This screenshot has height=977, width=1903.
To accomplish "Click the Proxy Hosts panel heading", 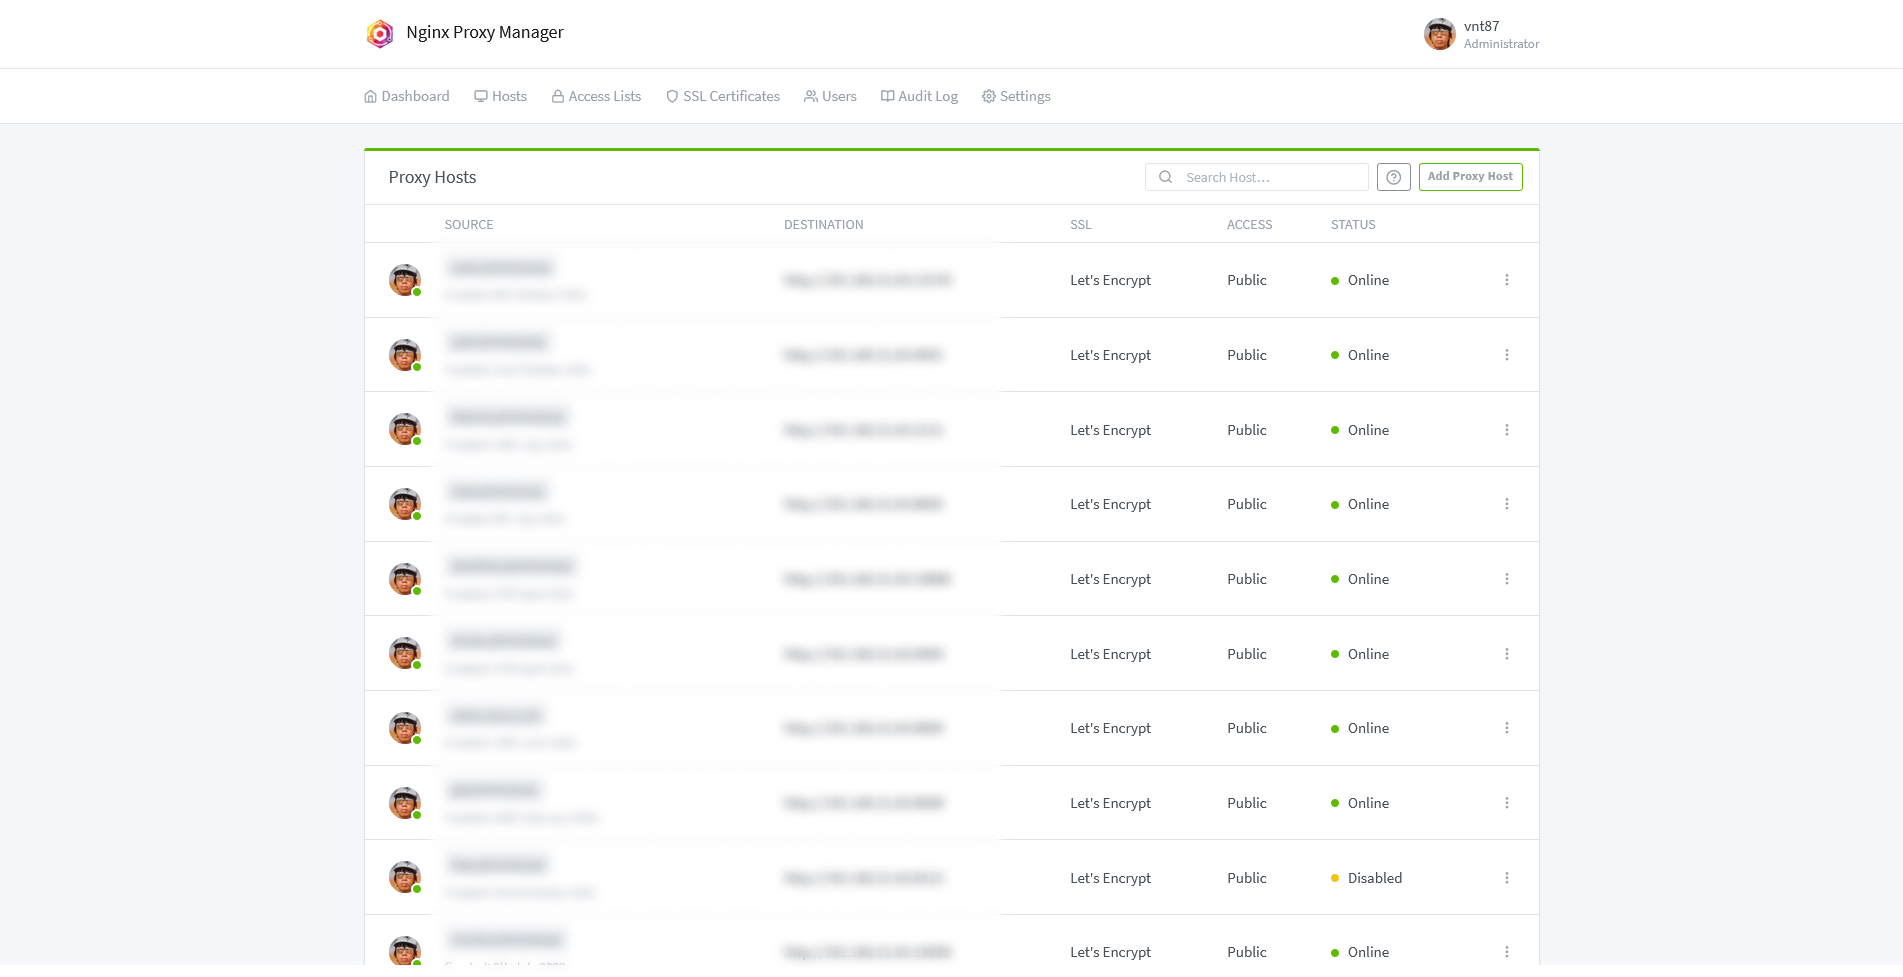I will pos(432,177).
